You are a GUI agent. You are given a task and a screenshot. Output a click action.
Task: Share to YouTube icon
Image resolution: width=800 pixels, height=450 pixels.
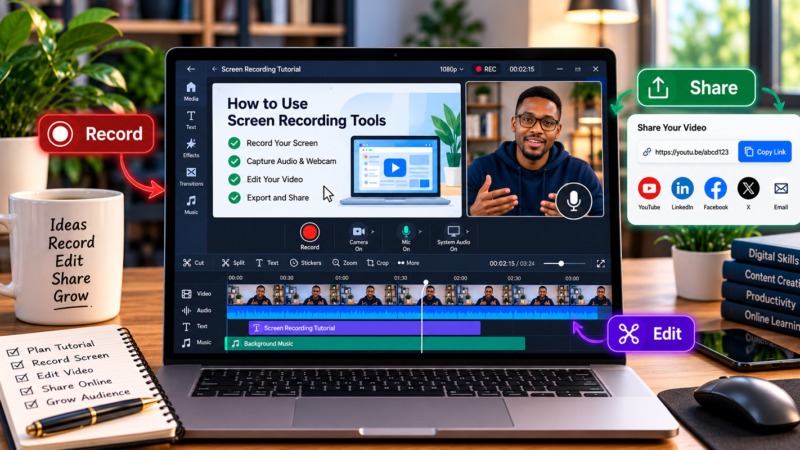pos(649,189)
